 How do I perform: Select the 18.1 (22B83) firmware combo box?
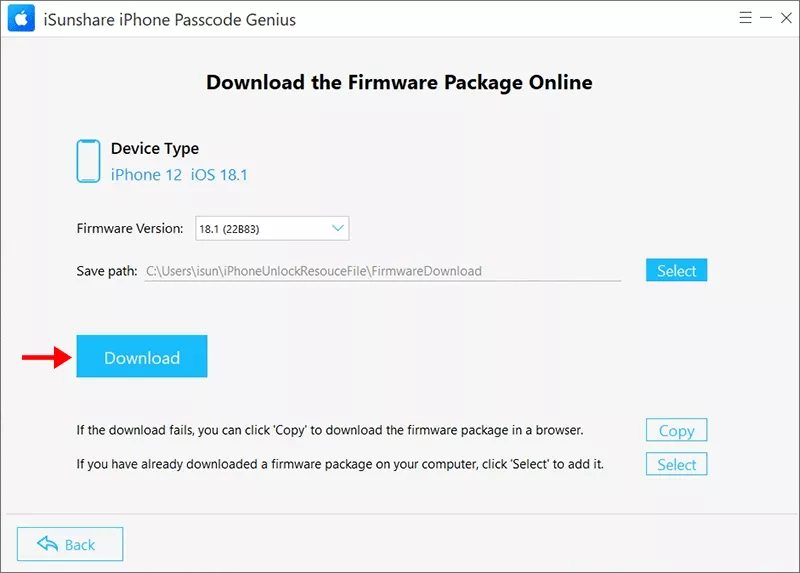coord(272,229)
